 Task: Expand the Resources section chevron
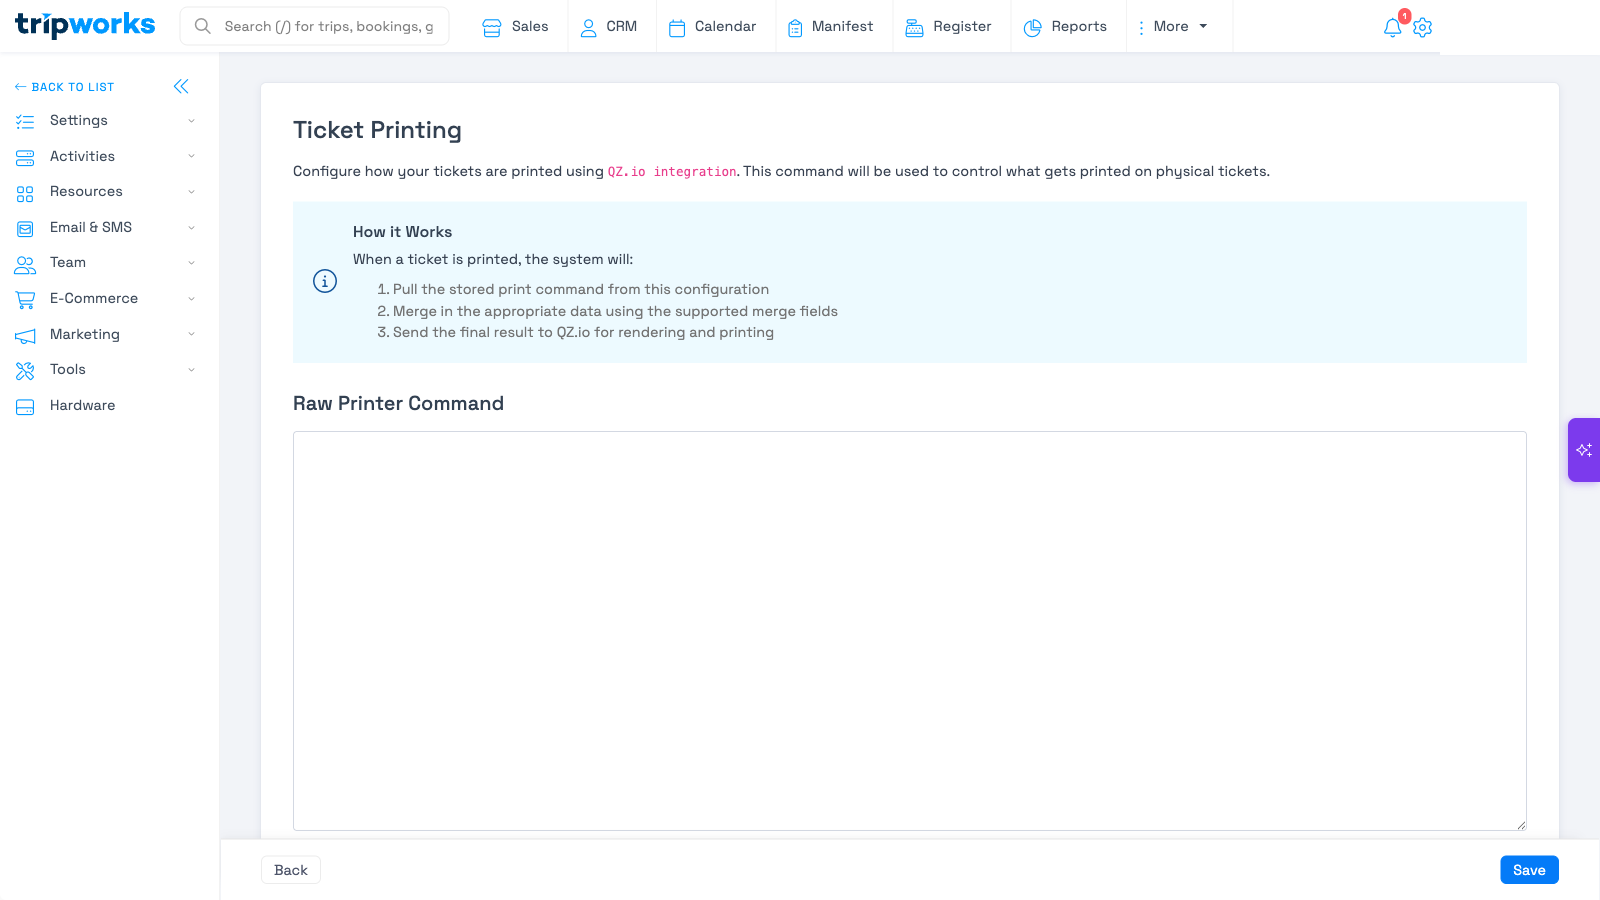point(191,192)
